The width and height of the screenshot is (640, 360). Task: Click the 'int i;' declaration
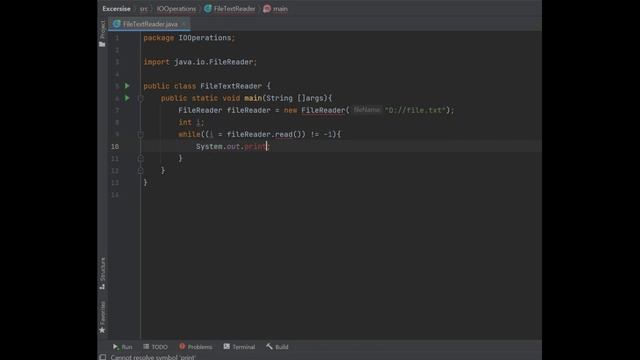point(191,122)
